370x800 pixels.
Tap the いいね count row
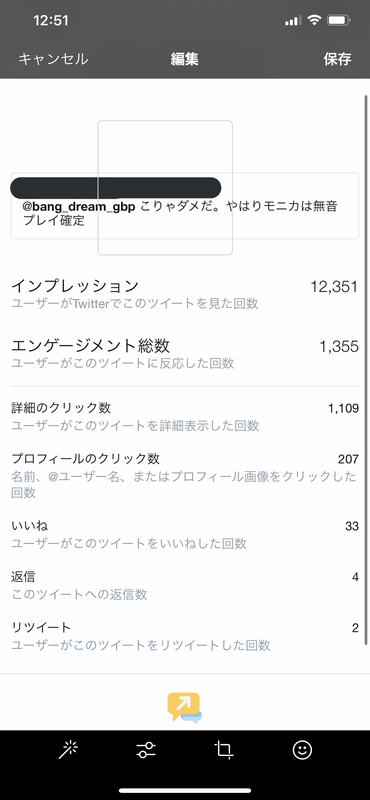click(185, 535)
